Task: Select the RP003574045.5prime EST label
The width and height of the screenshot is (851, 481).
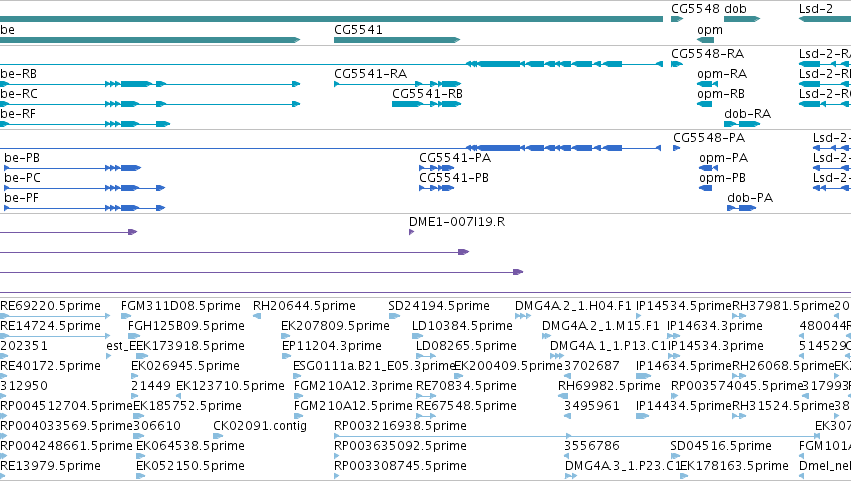Action: click(737, 387)
